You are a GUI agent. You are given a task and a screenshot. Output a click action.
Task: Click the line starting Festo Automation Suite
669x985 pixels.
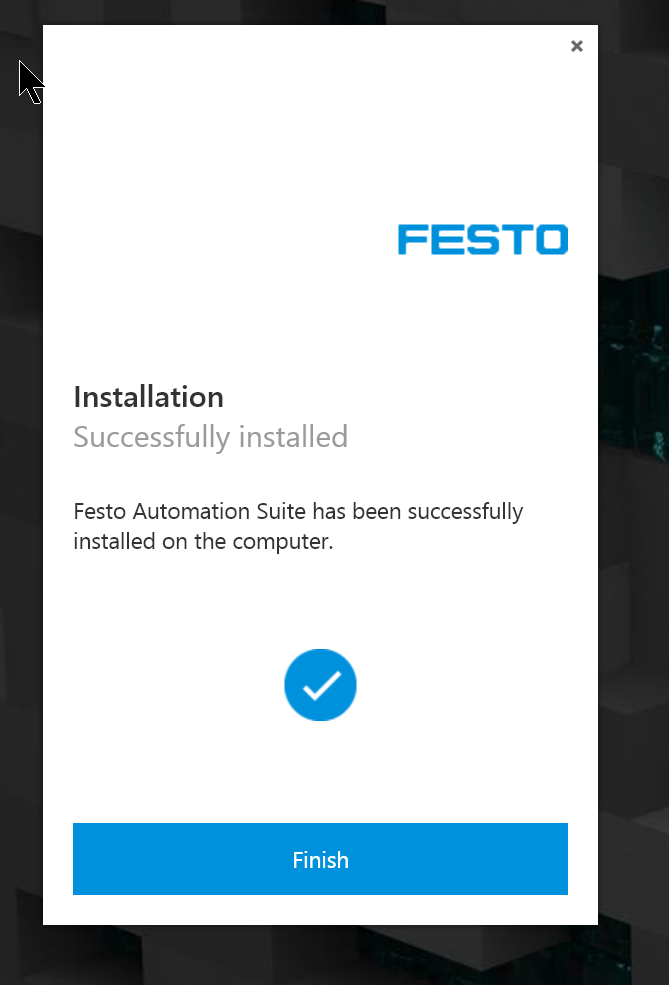click(298, 512)
